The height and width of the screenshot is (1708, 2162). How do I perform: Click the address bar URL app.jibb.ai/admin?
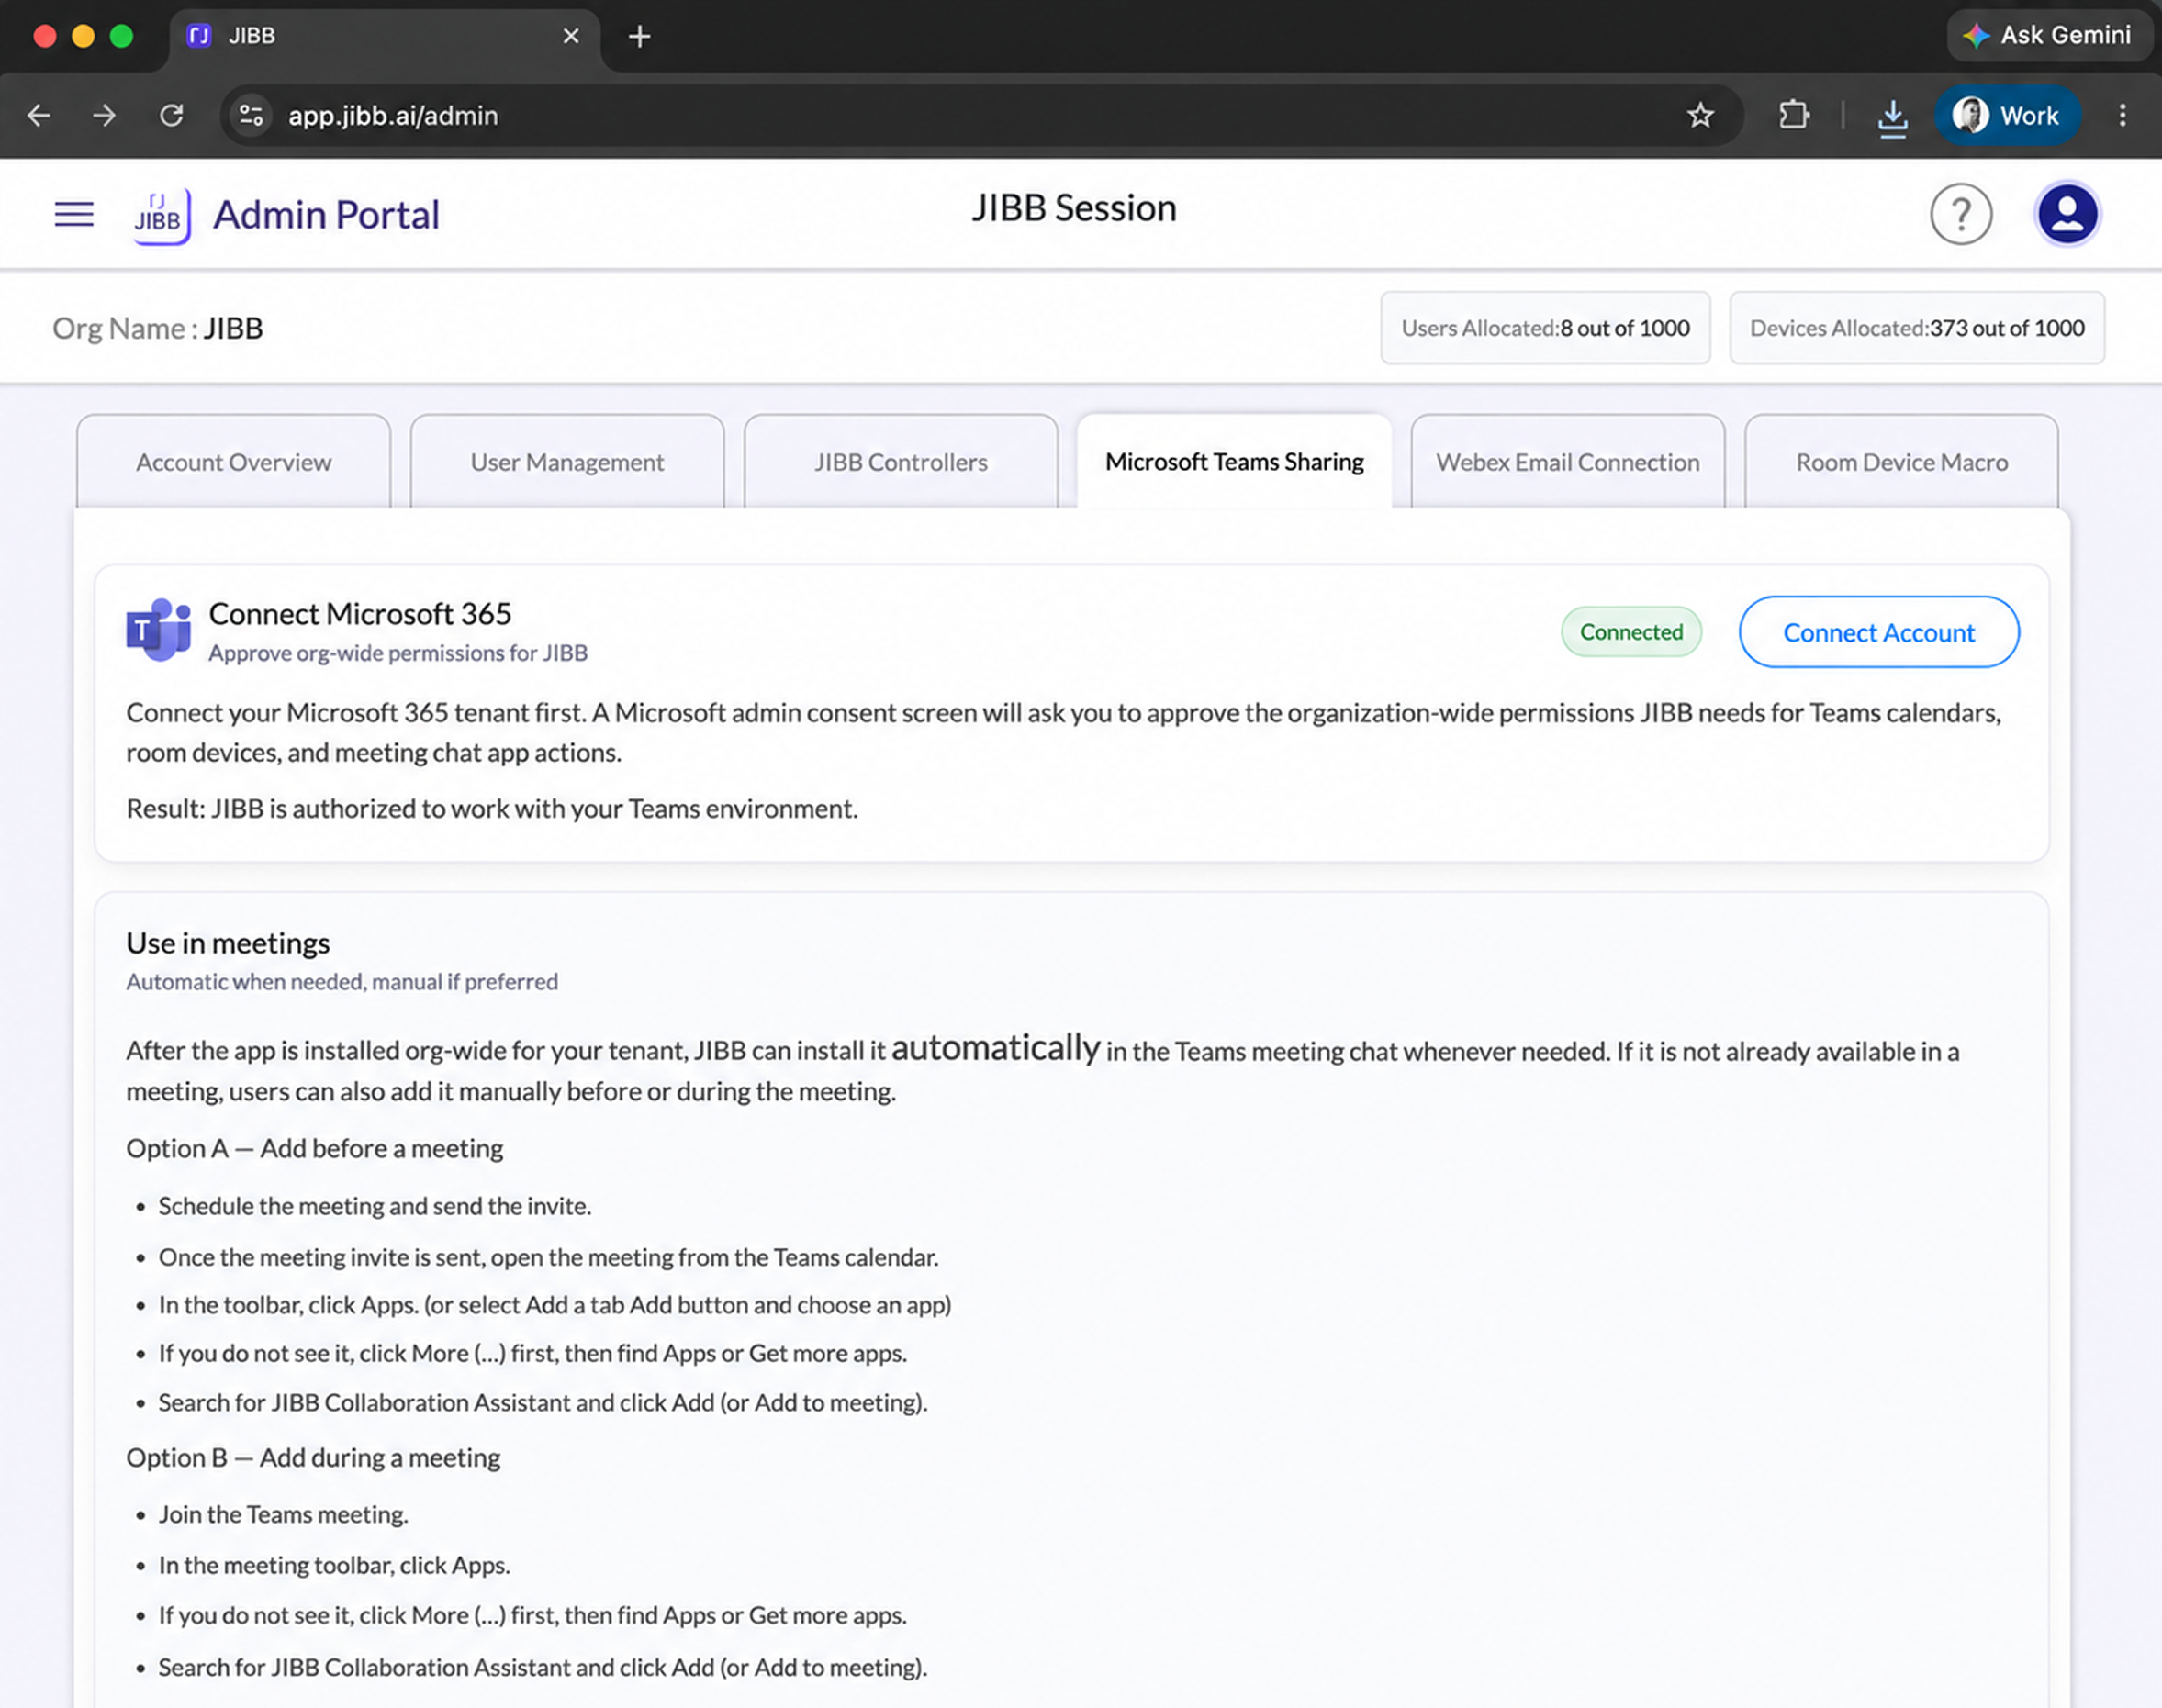[393, 116]
